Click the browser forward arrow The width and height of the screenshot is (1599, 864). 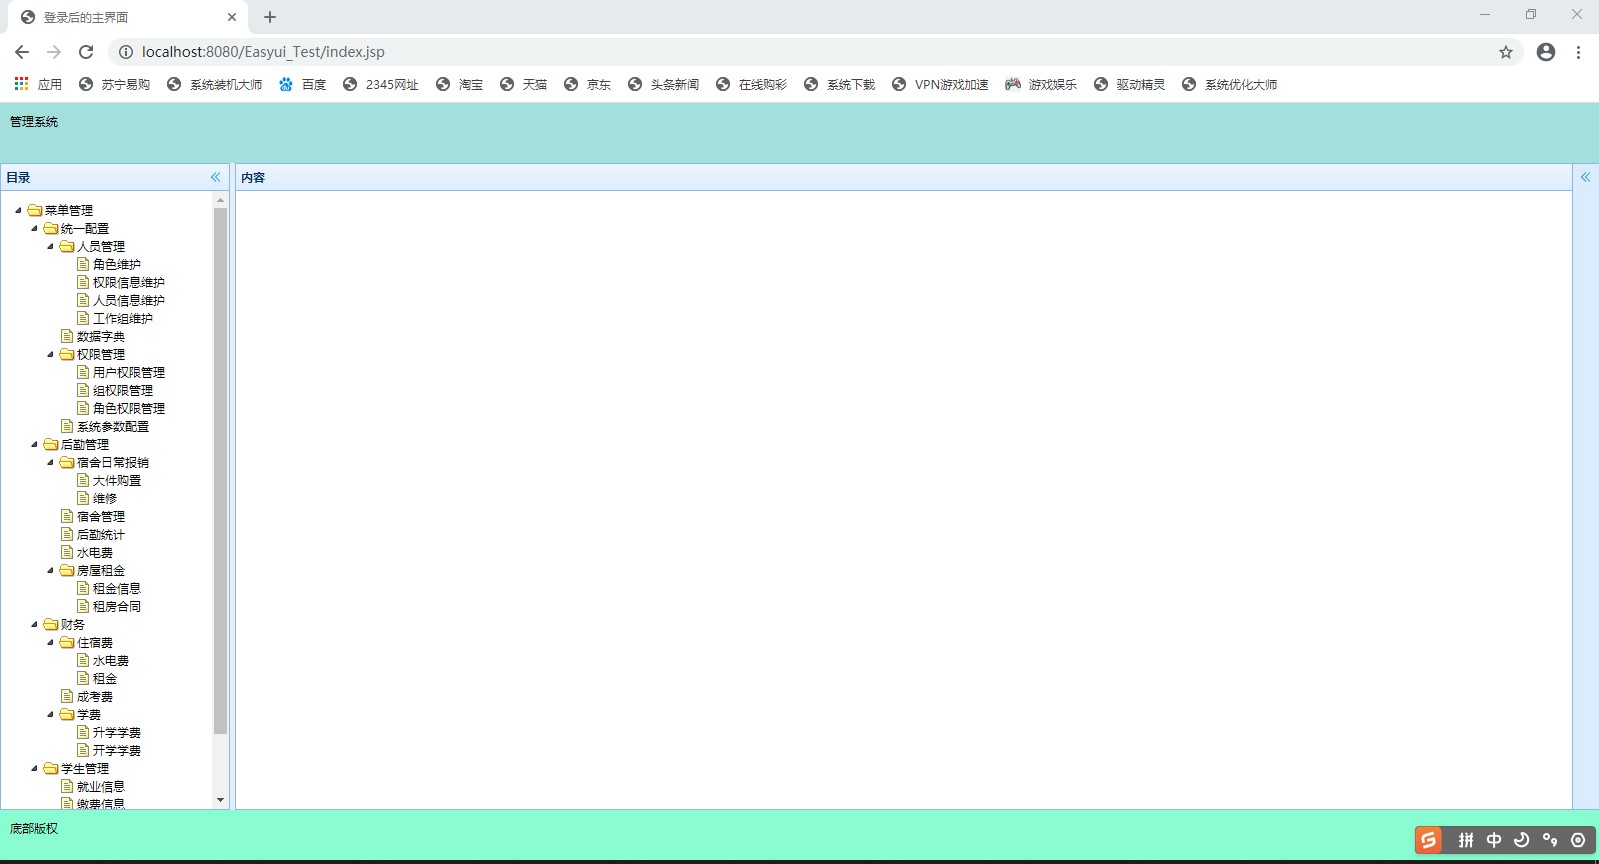coord(54,52)
